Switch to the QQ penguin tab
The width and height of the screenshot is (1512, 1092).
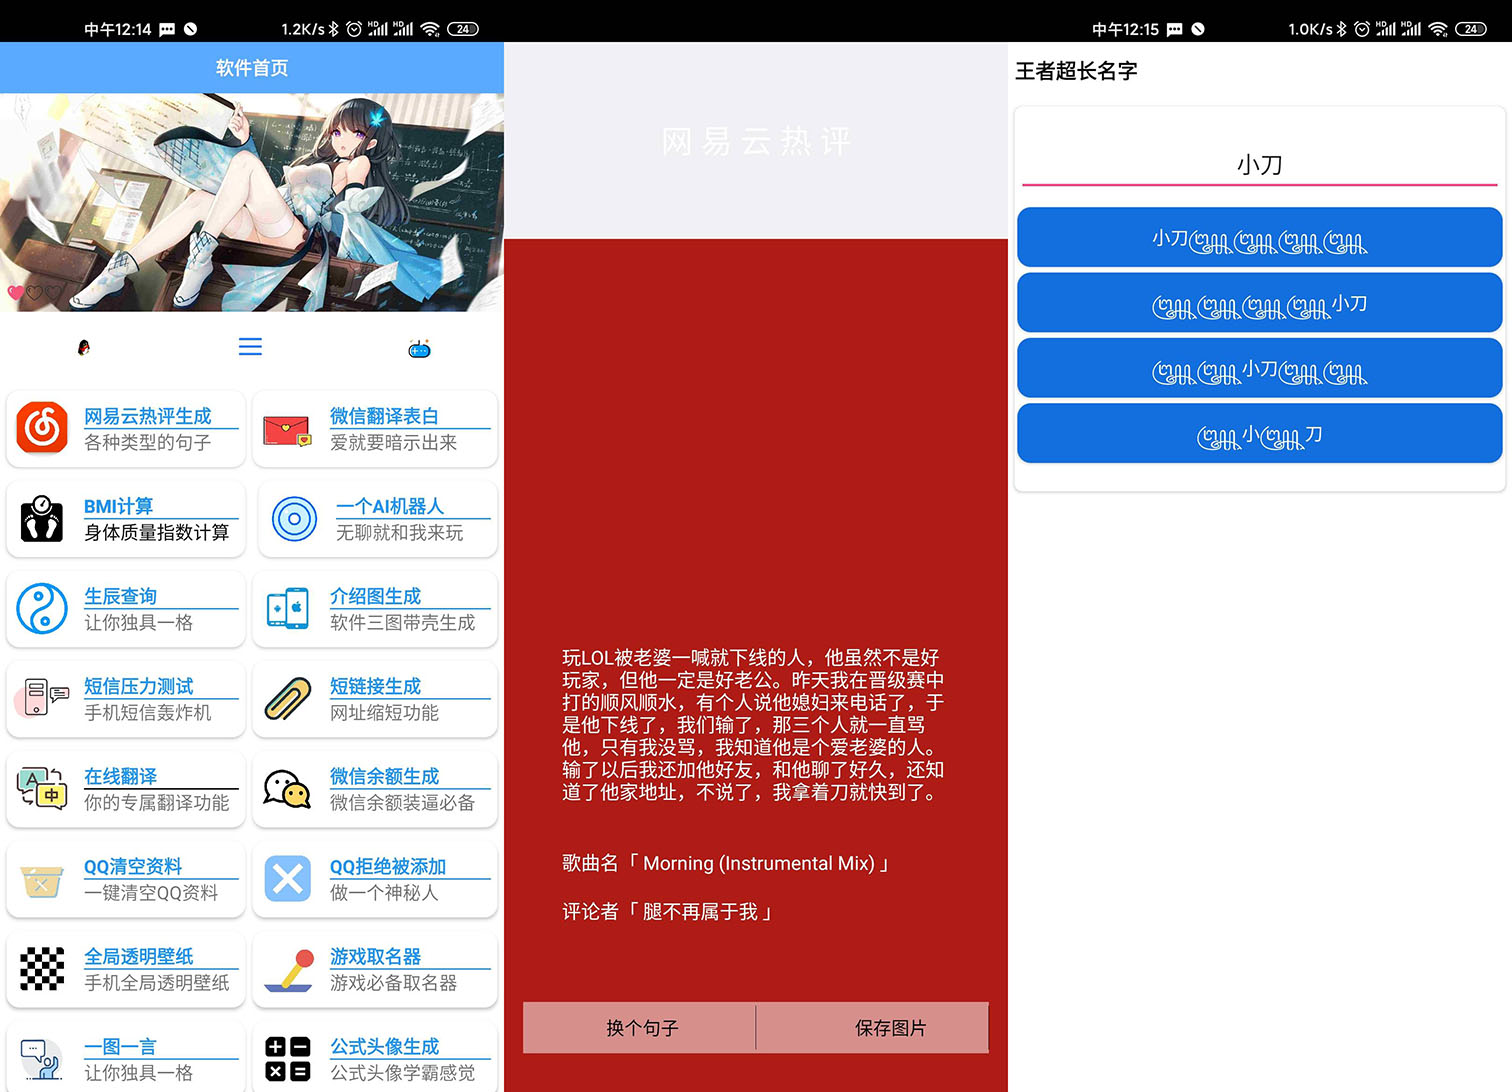point(84,347)
